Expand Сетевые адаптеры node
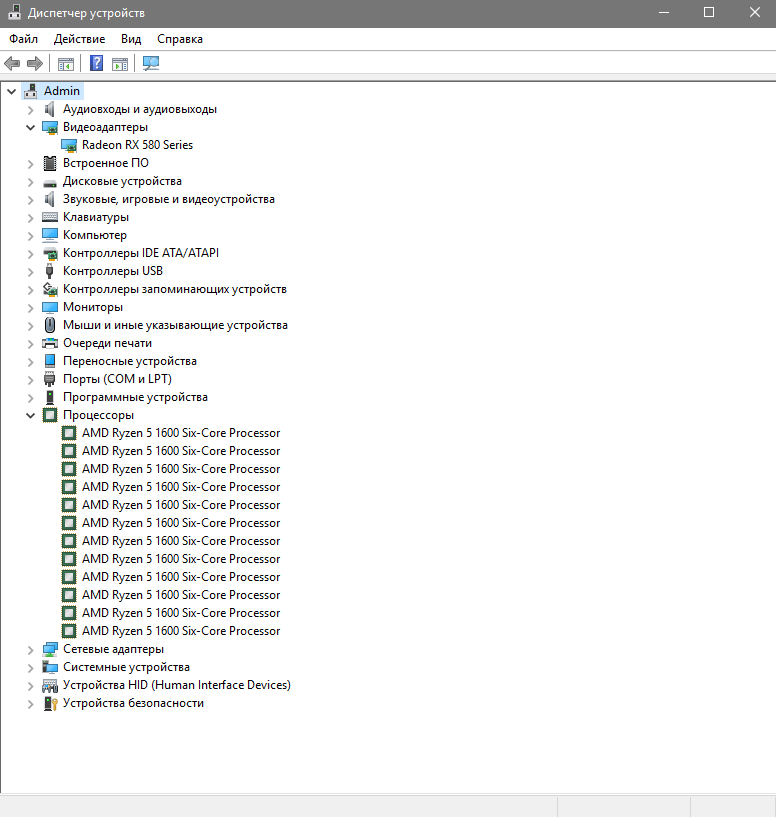This screenshot has height=817, width=776. point(30,650)
